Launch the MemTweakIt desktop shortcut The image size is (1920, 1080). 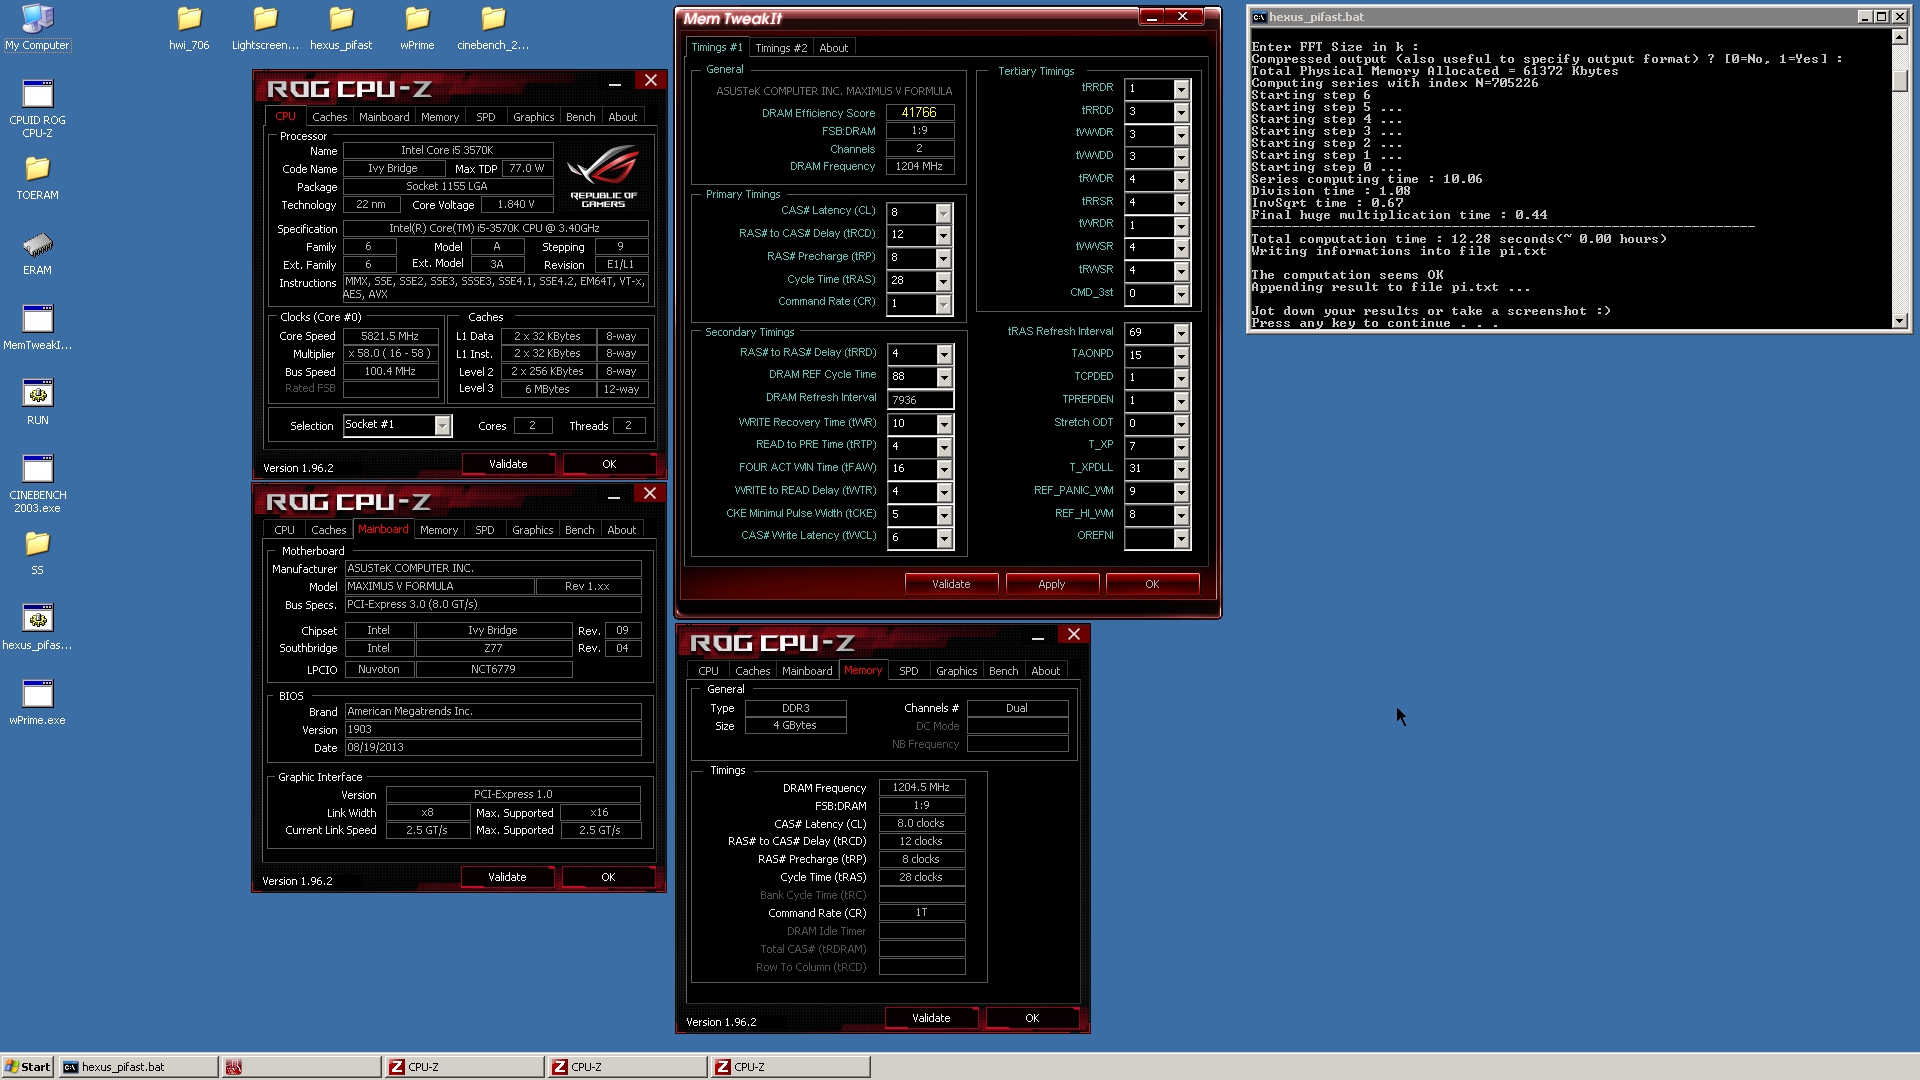tap(37, 328)
